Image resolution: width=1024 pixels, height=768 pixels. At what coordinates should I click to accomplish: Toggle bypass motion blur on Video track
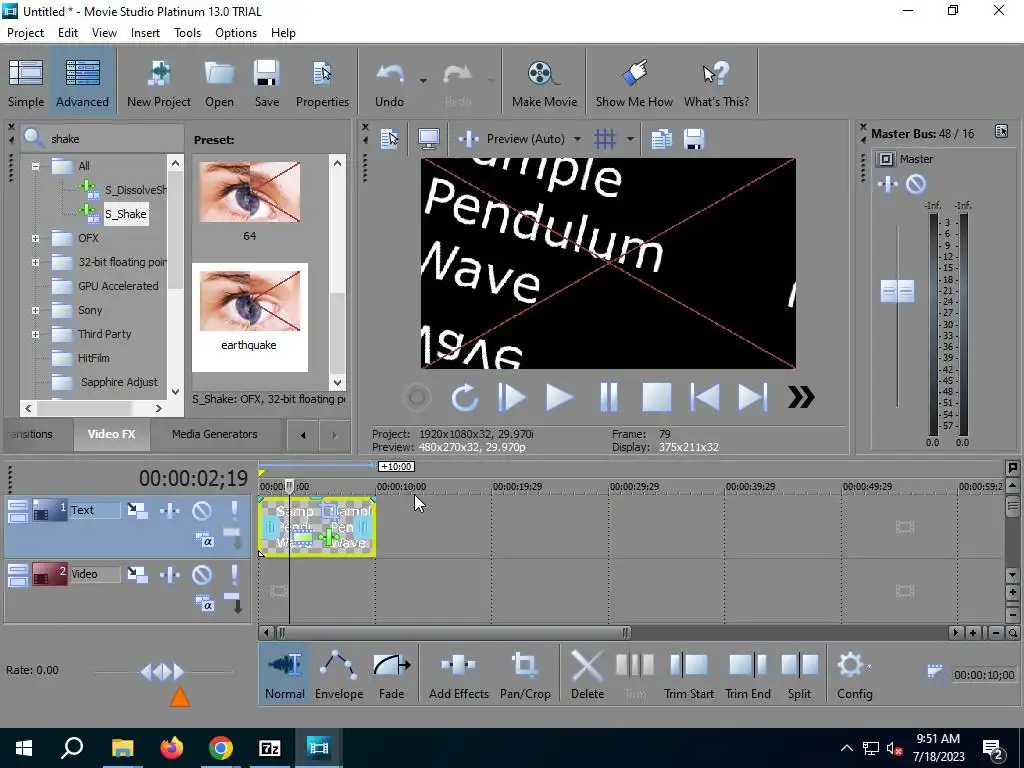137,575
